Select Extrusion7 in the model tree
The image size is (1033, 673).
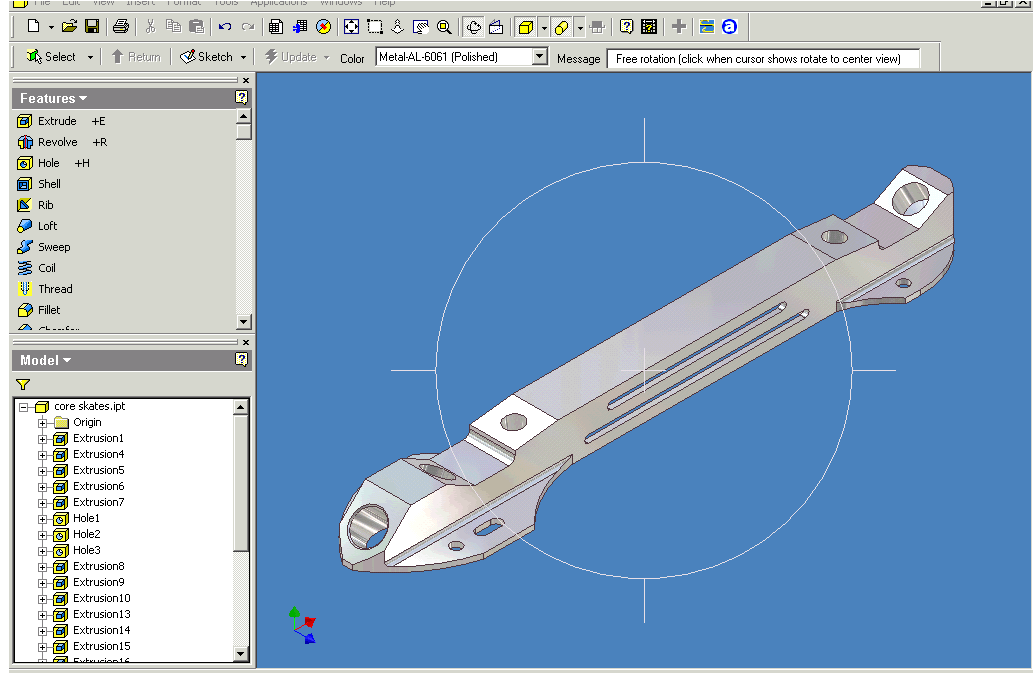98,502
